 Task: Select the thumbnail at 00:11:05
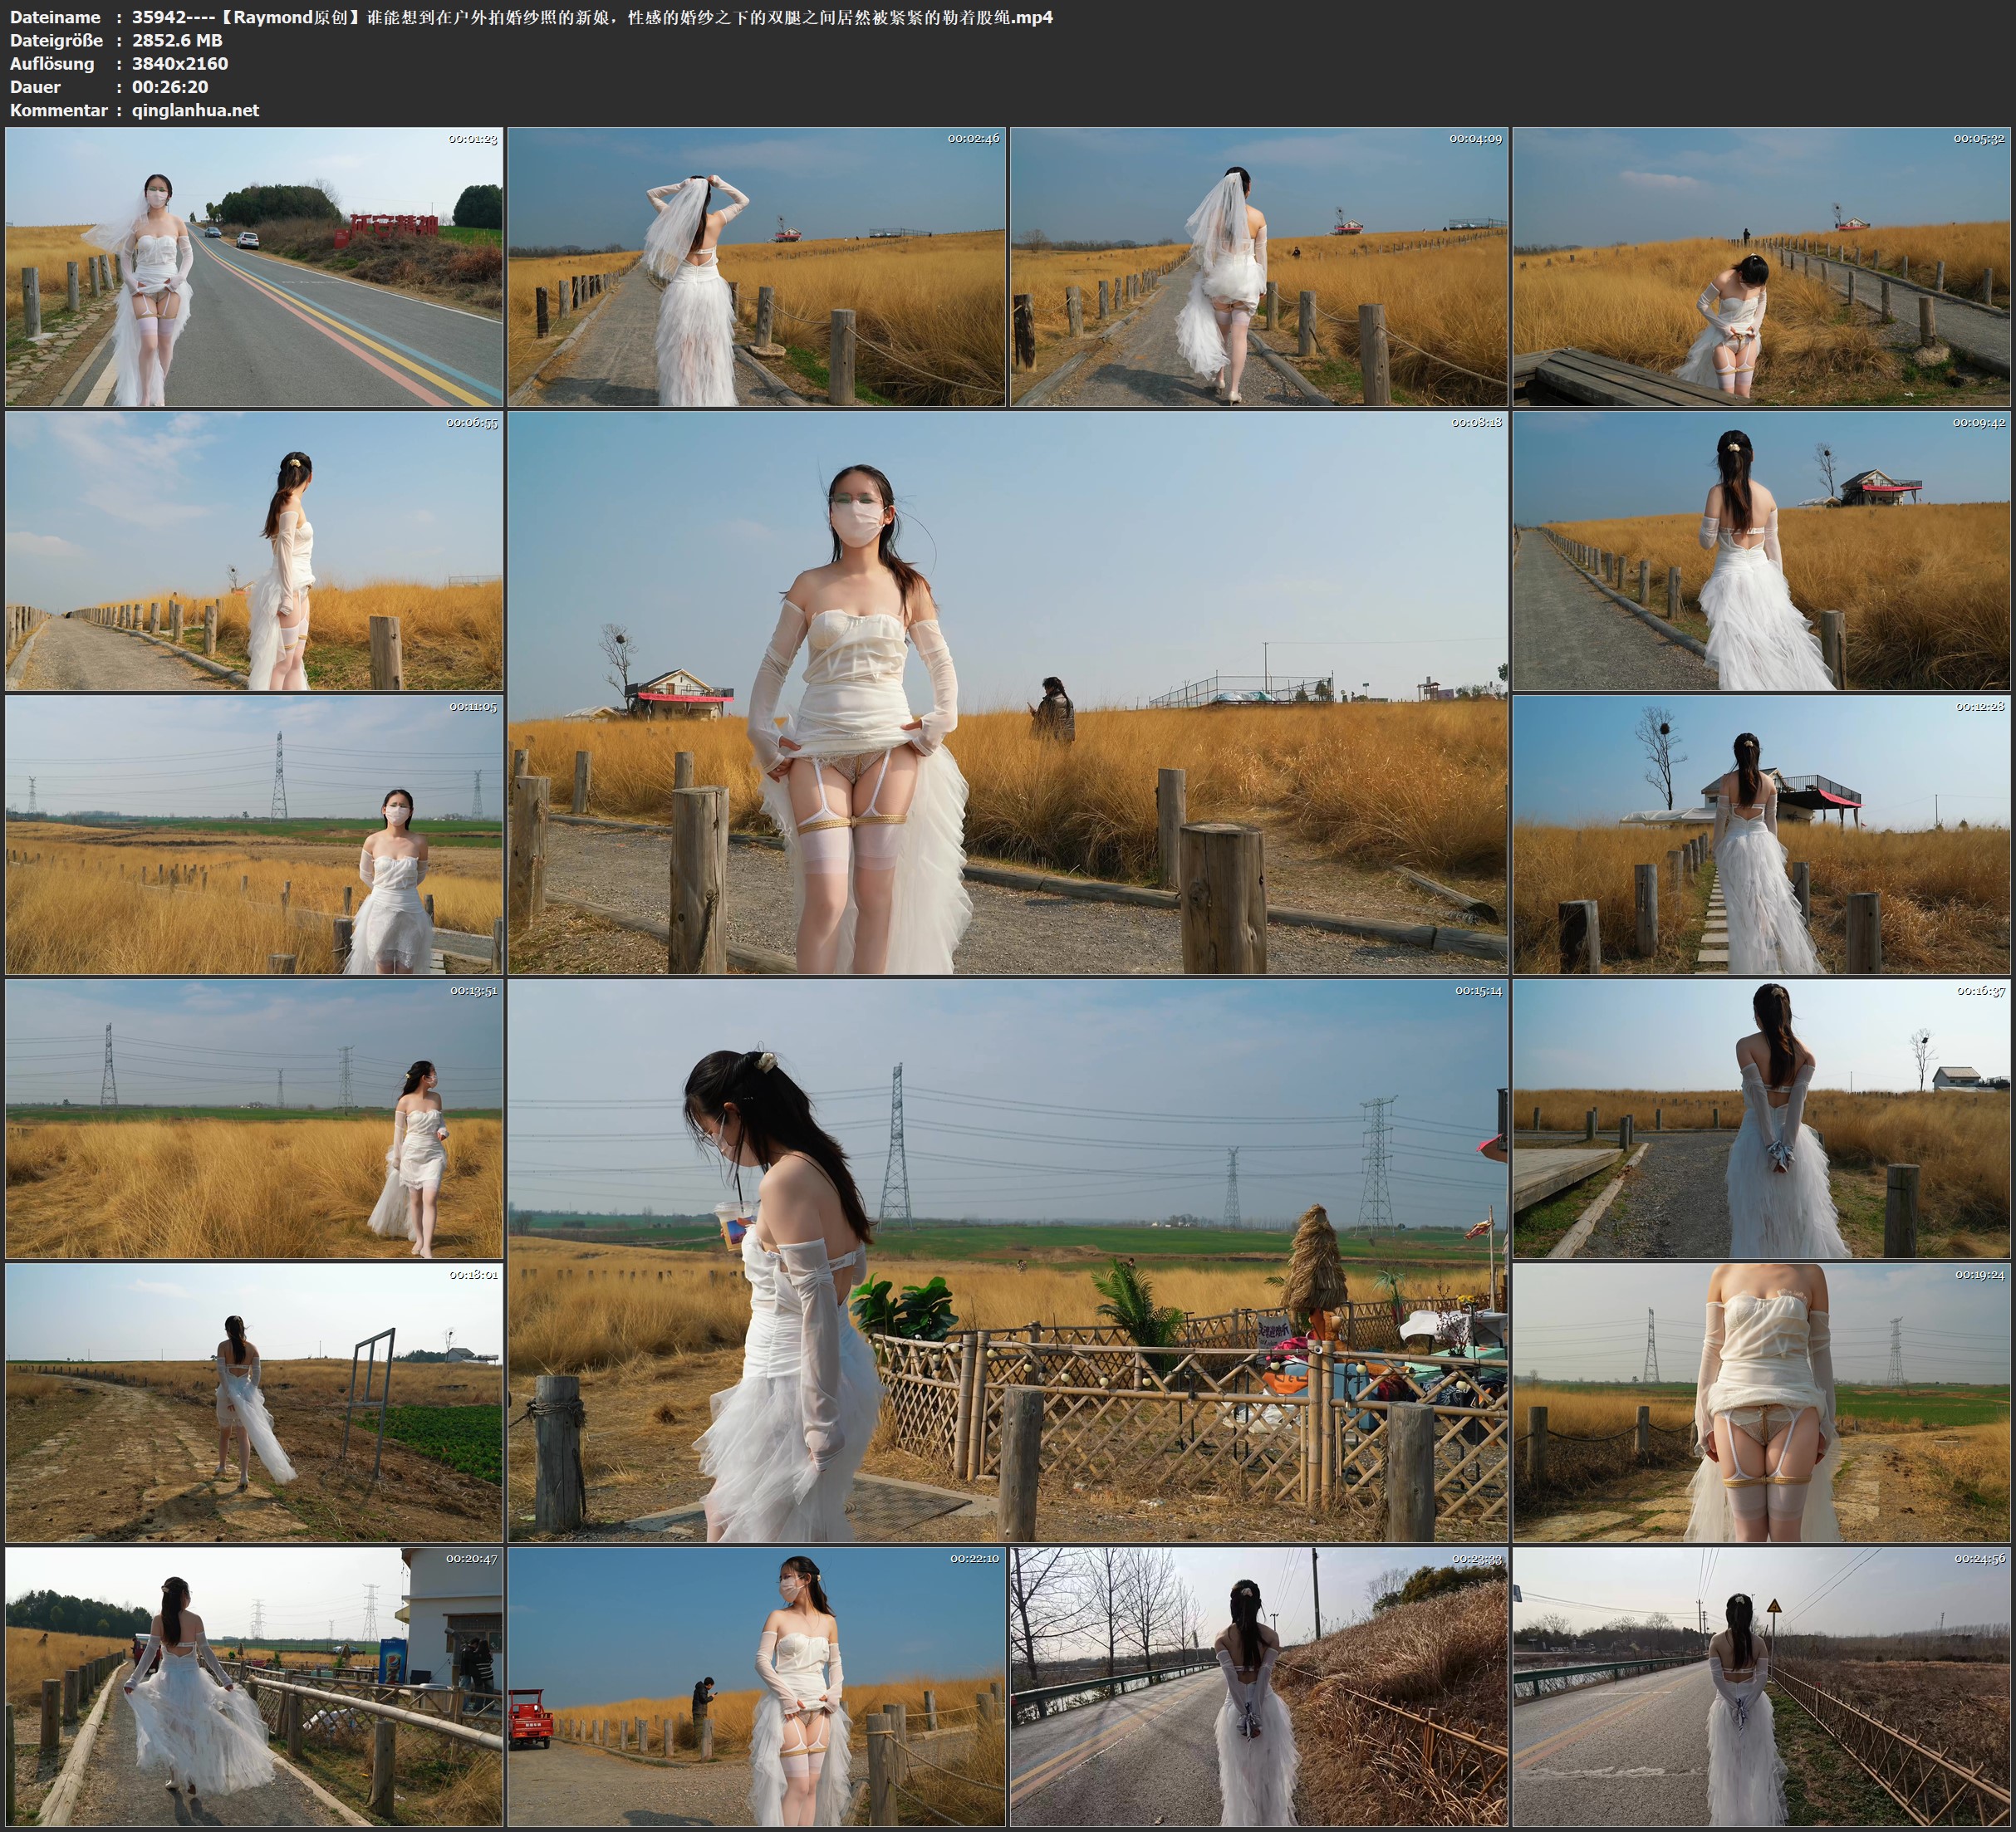pyautogui.click(x=254, y=835)
